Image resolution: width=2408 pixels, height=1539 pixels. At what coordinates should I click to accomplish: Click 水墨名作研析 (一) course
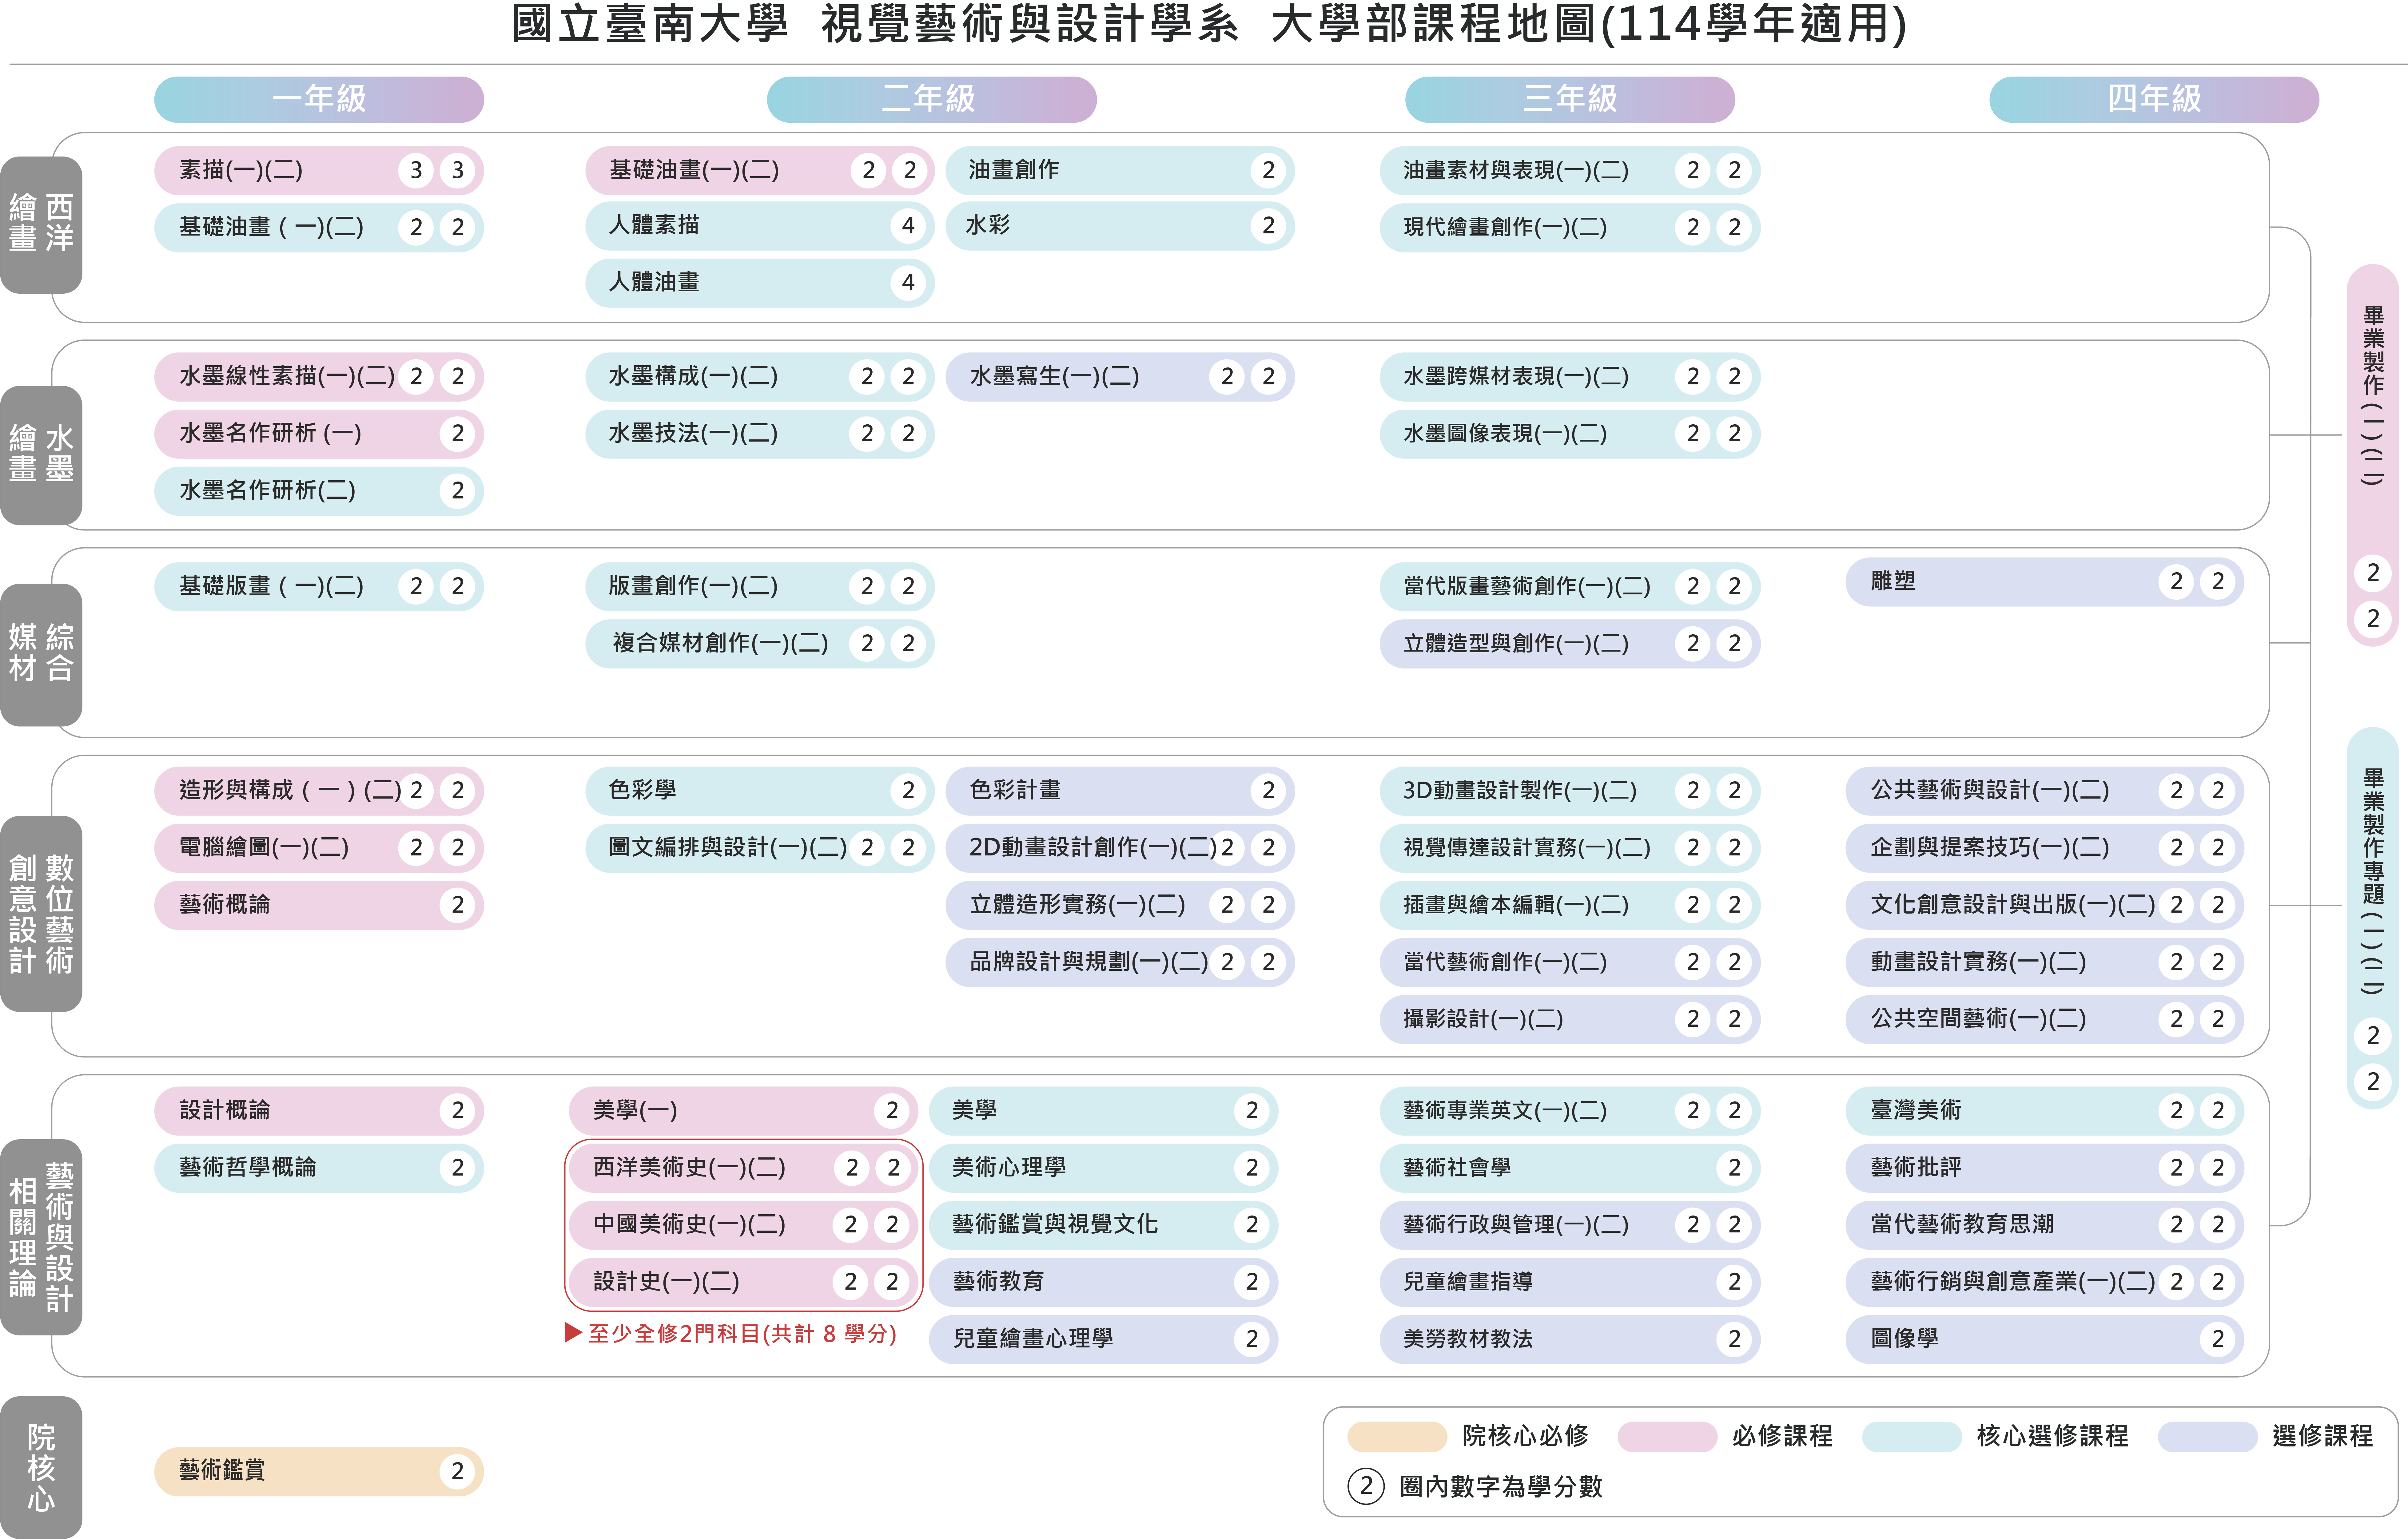[x=319, y=434]
